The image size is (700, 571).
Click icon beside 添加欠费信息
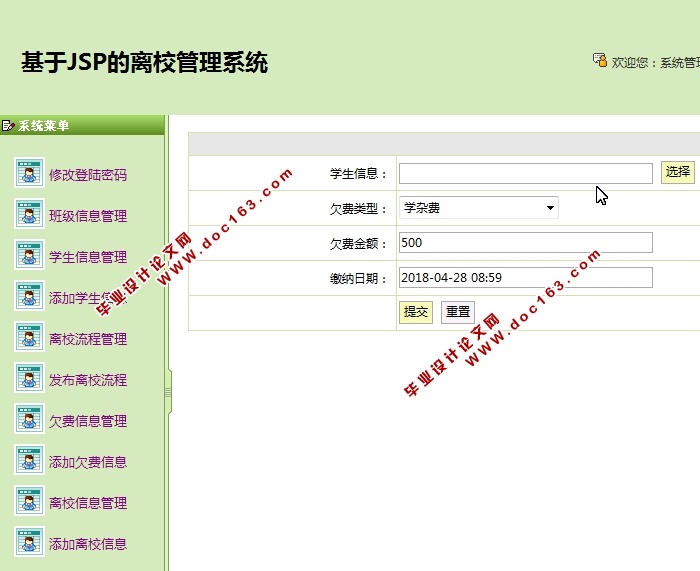click(x=29, y=459)
